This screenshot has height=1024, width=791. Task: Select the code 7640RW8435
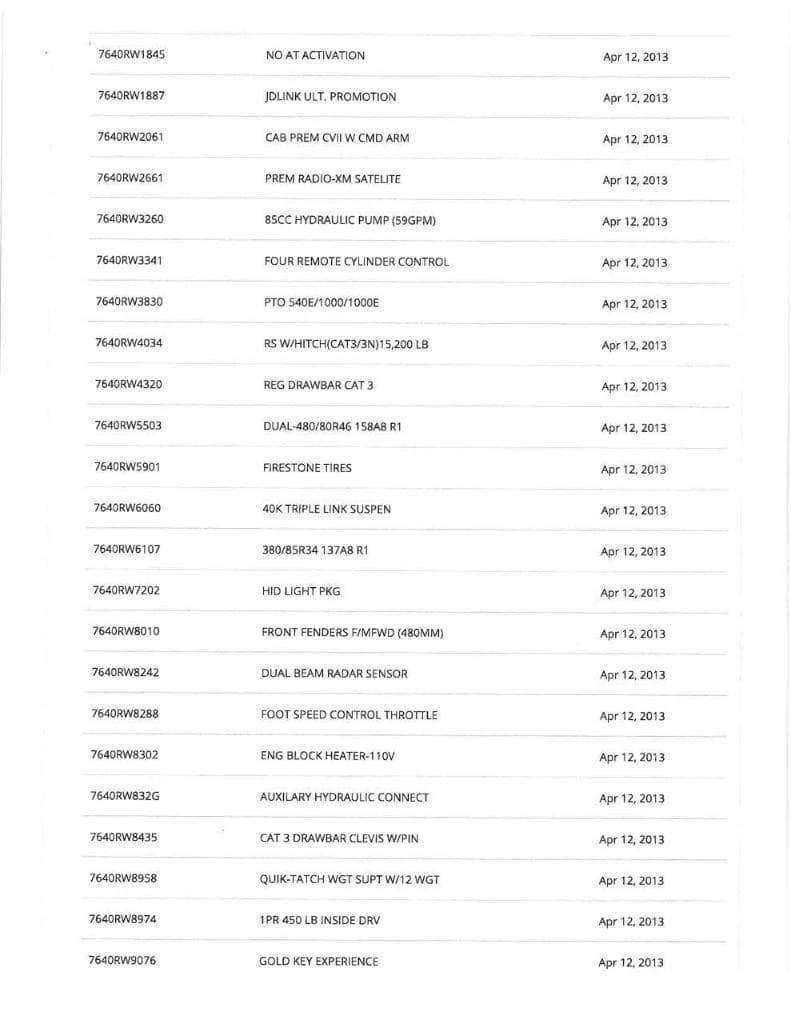tap(124, 838)
